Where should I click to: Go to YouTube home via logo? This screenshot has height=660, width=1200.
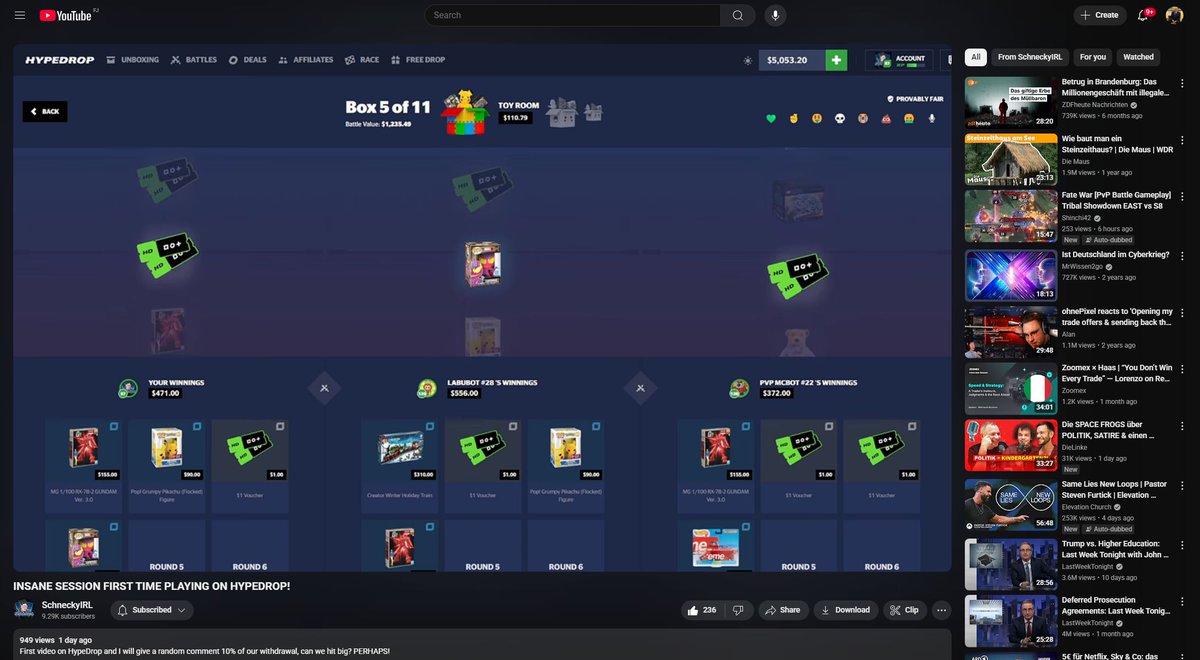(68, 15)
